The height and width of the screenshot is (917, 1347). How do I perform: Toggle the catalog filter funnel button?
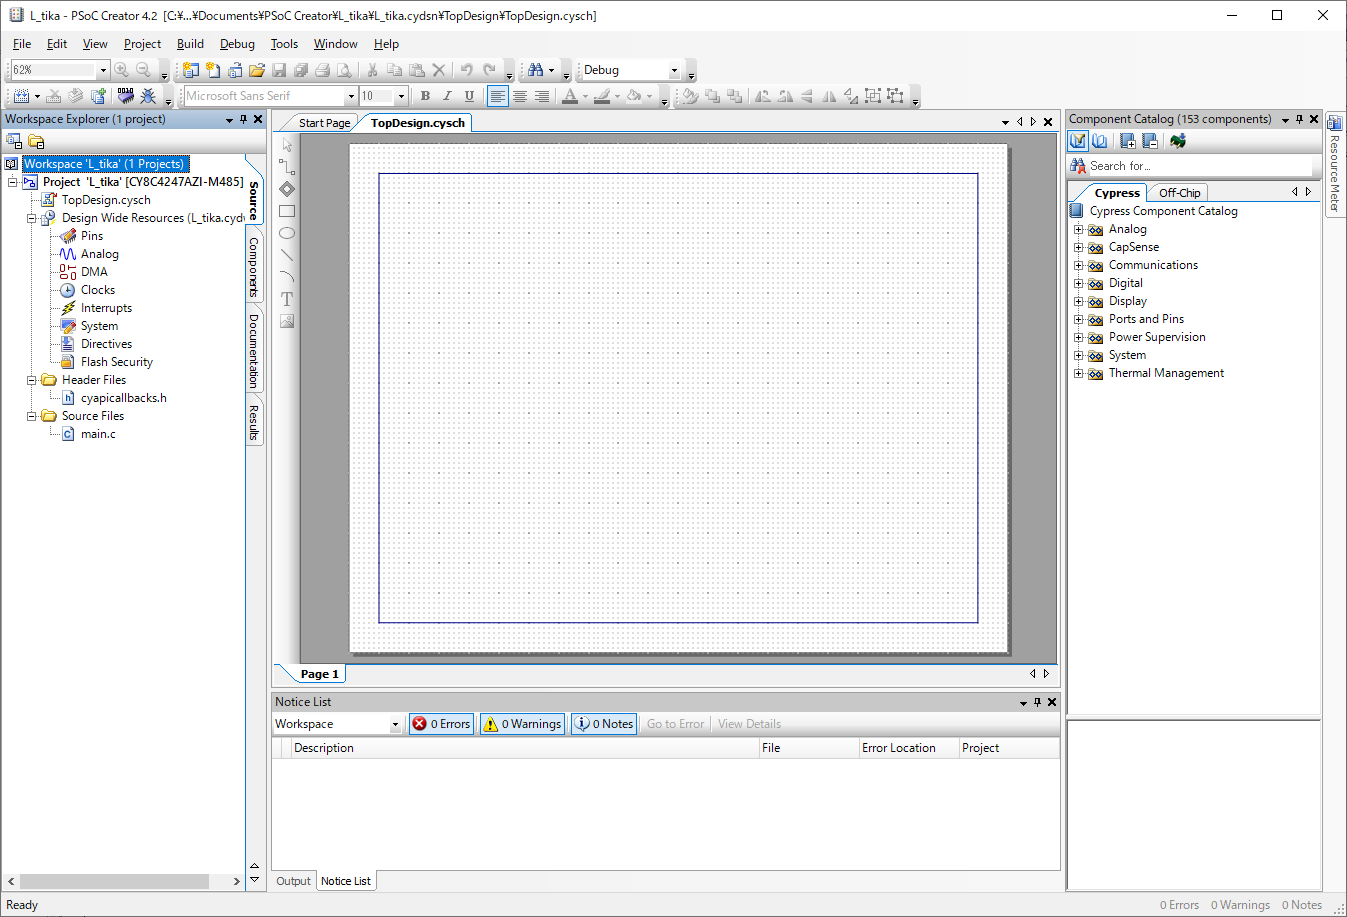1078,141
